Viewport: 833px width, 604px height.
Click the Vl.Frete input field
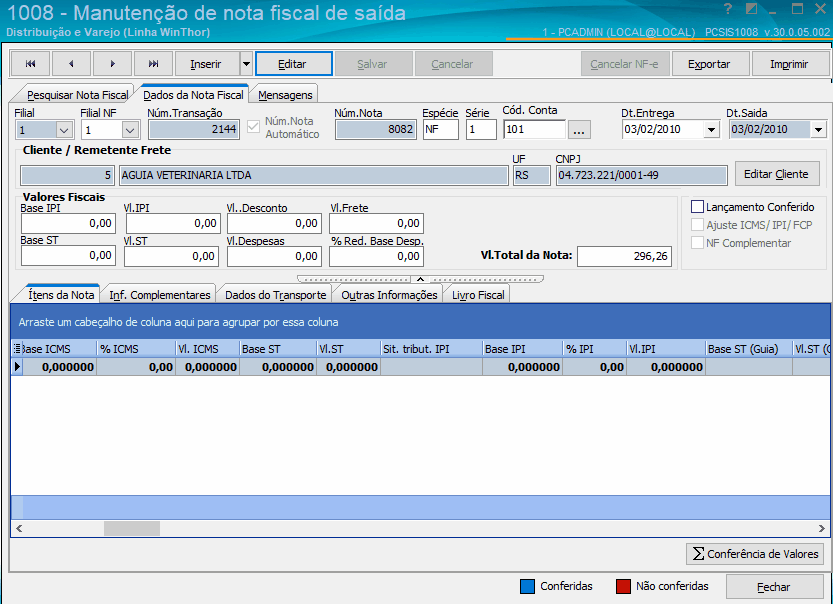[376, 223]
